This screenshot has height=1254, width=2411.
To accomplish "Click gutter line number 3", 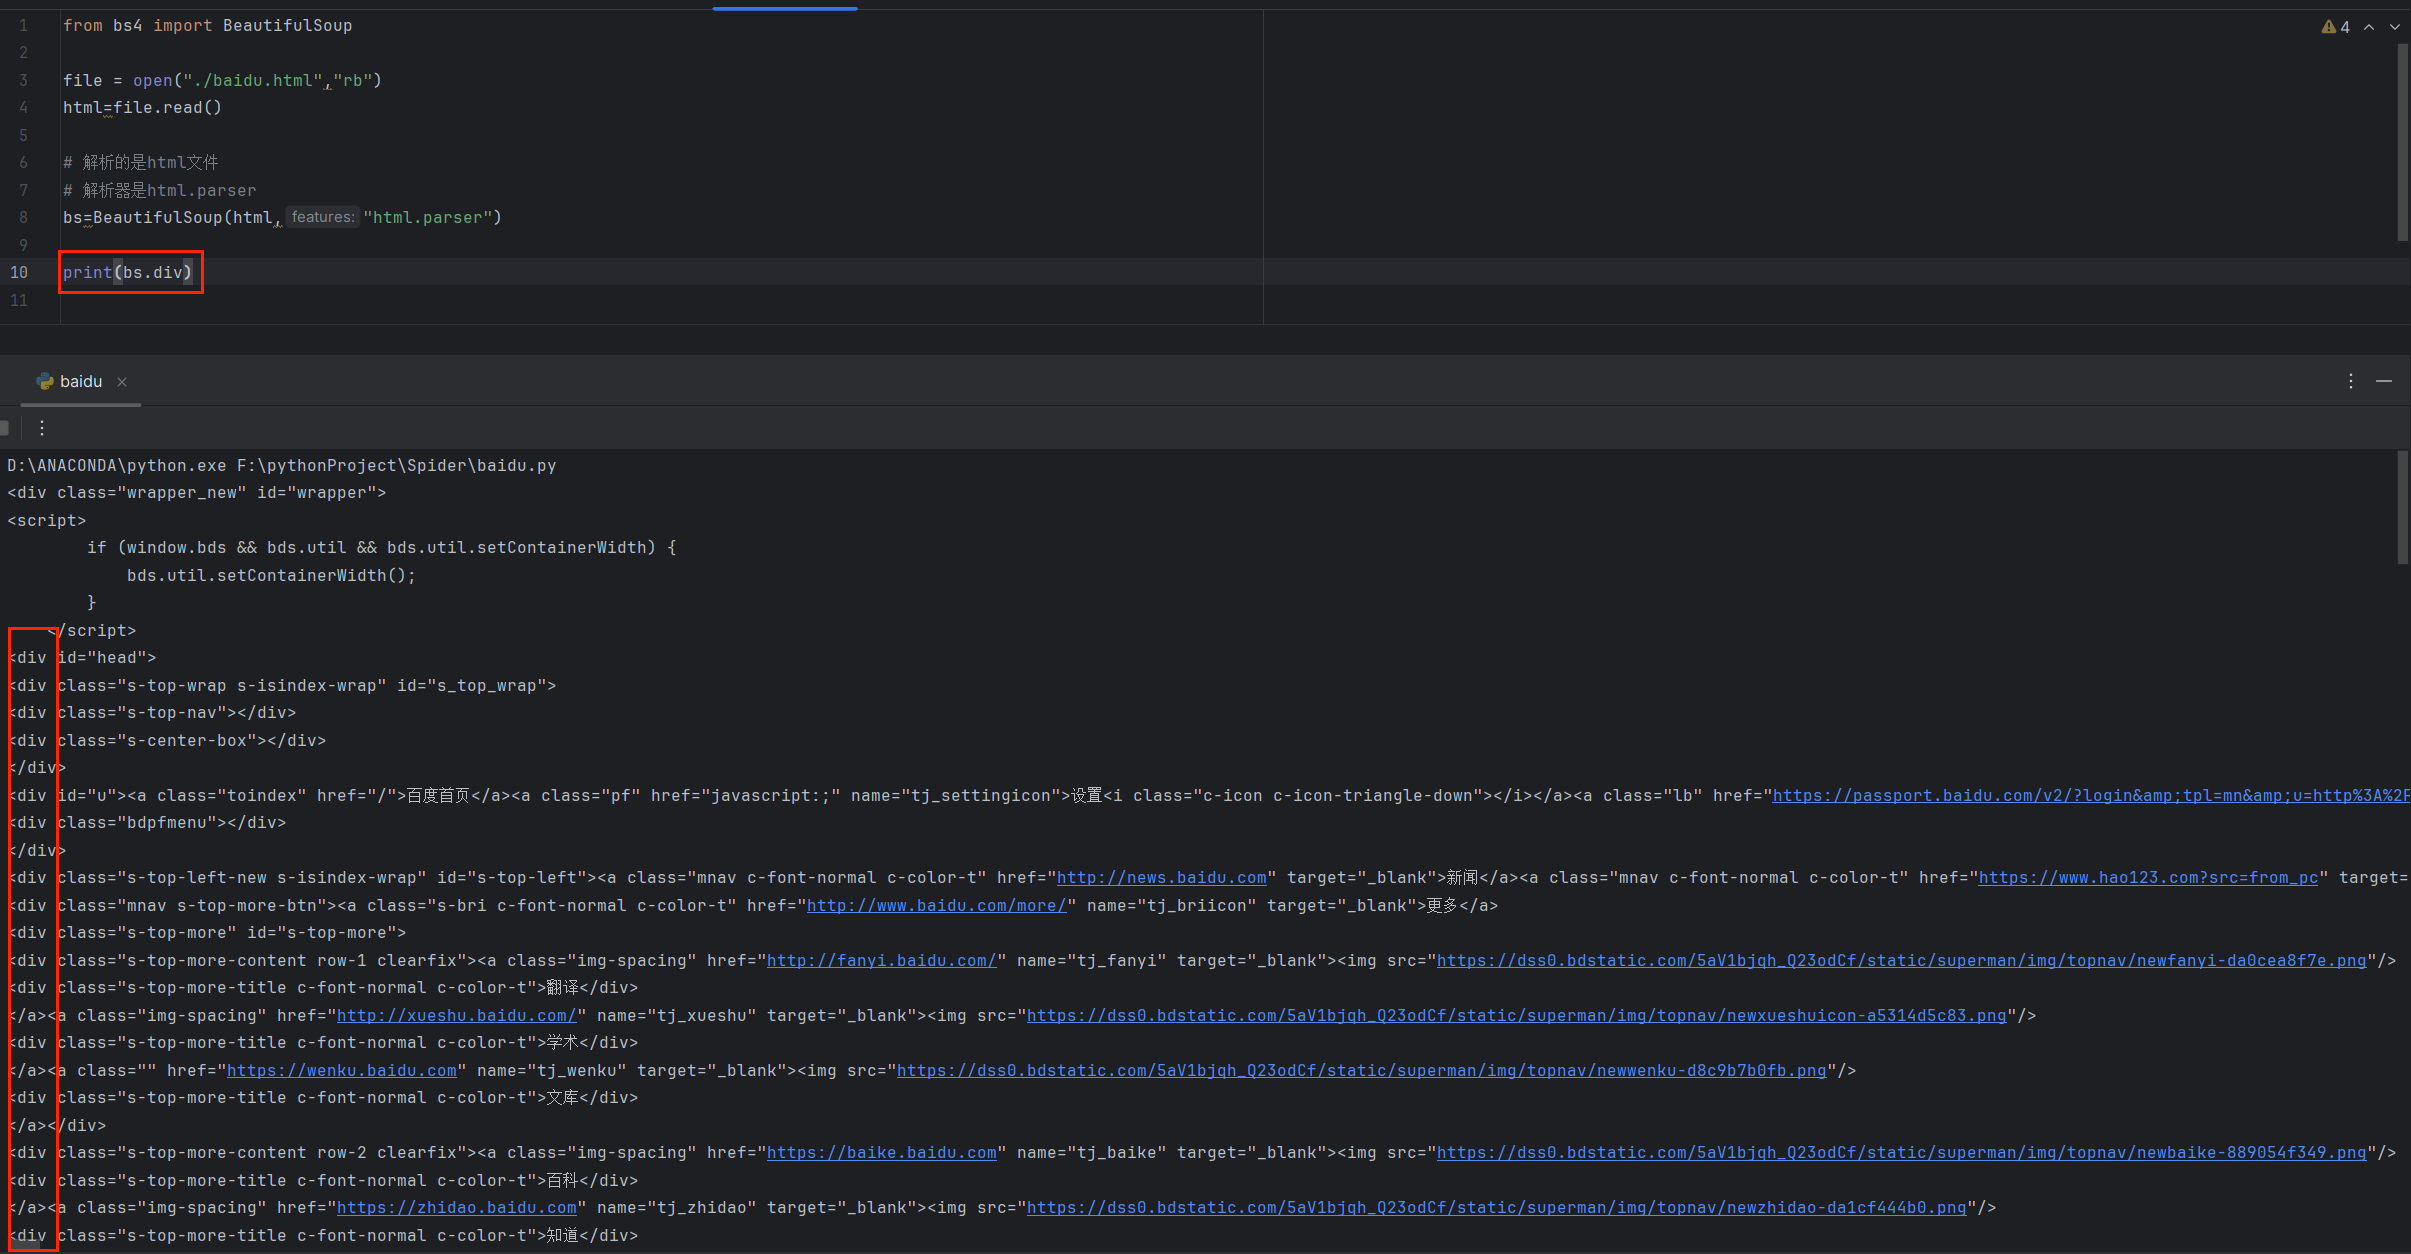I will click(23, 80).
